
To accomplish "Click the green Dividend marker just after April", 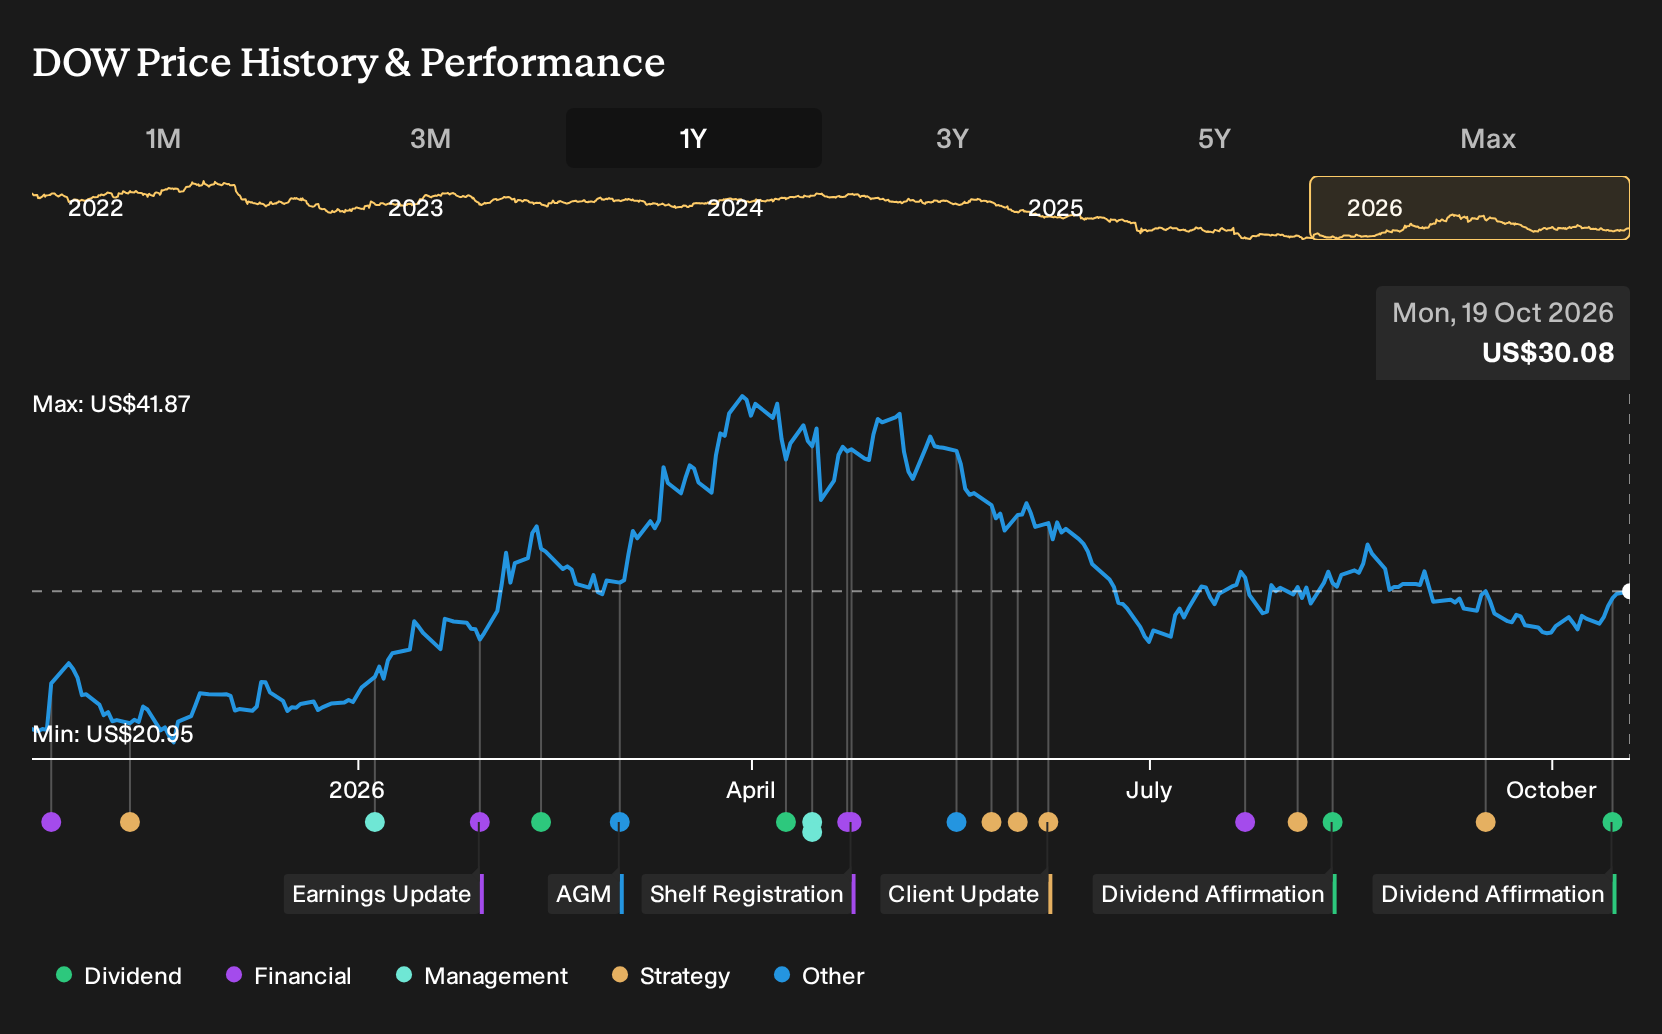I will point(786,822).
